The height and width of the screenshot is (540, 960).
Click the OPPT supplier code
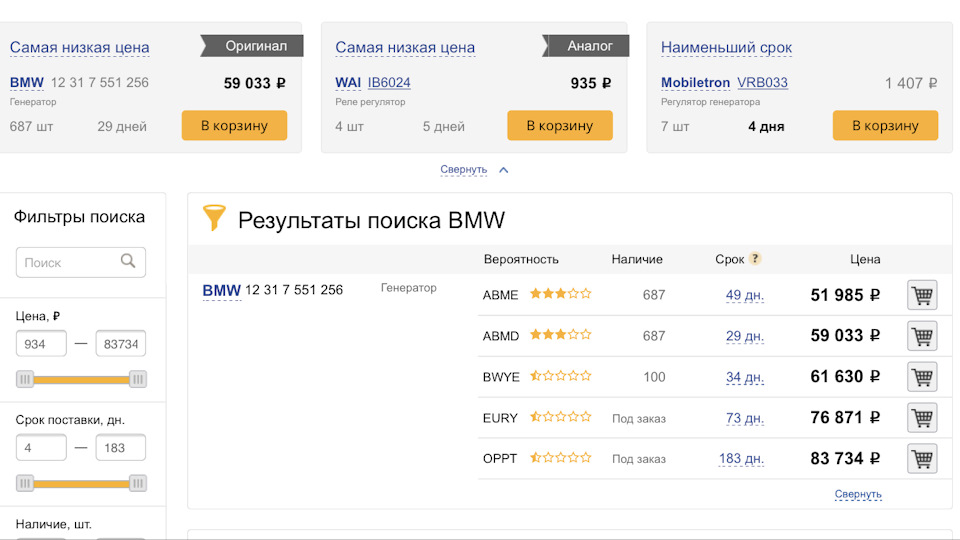(500, 459)
